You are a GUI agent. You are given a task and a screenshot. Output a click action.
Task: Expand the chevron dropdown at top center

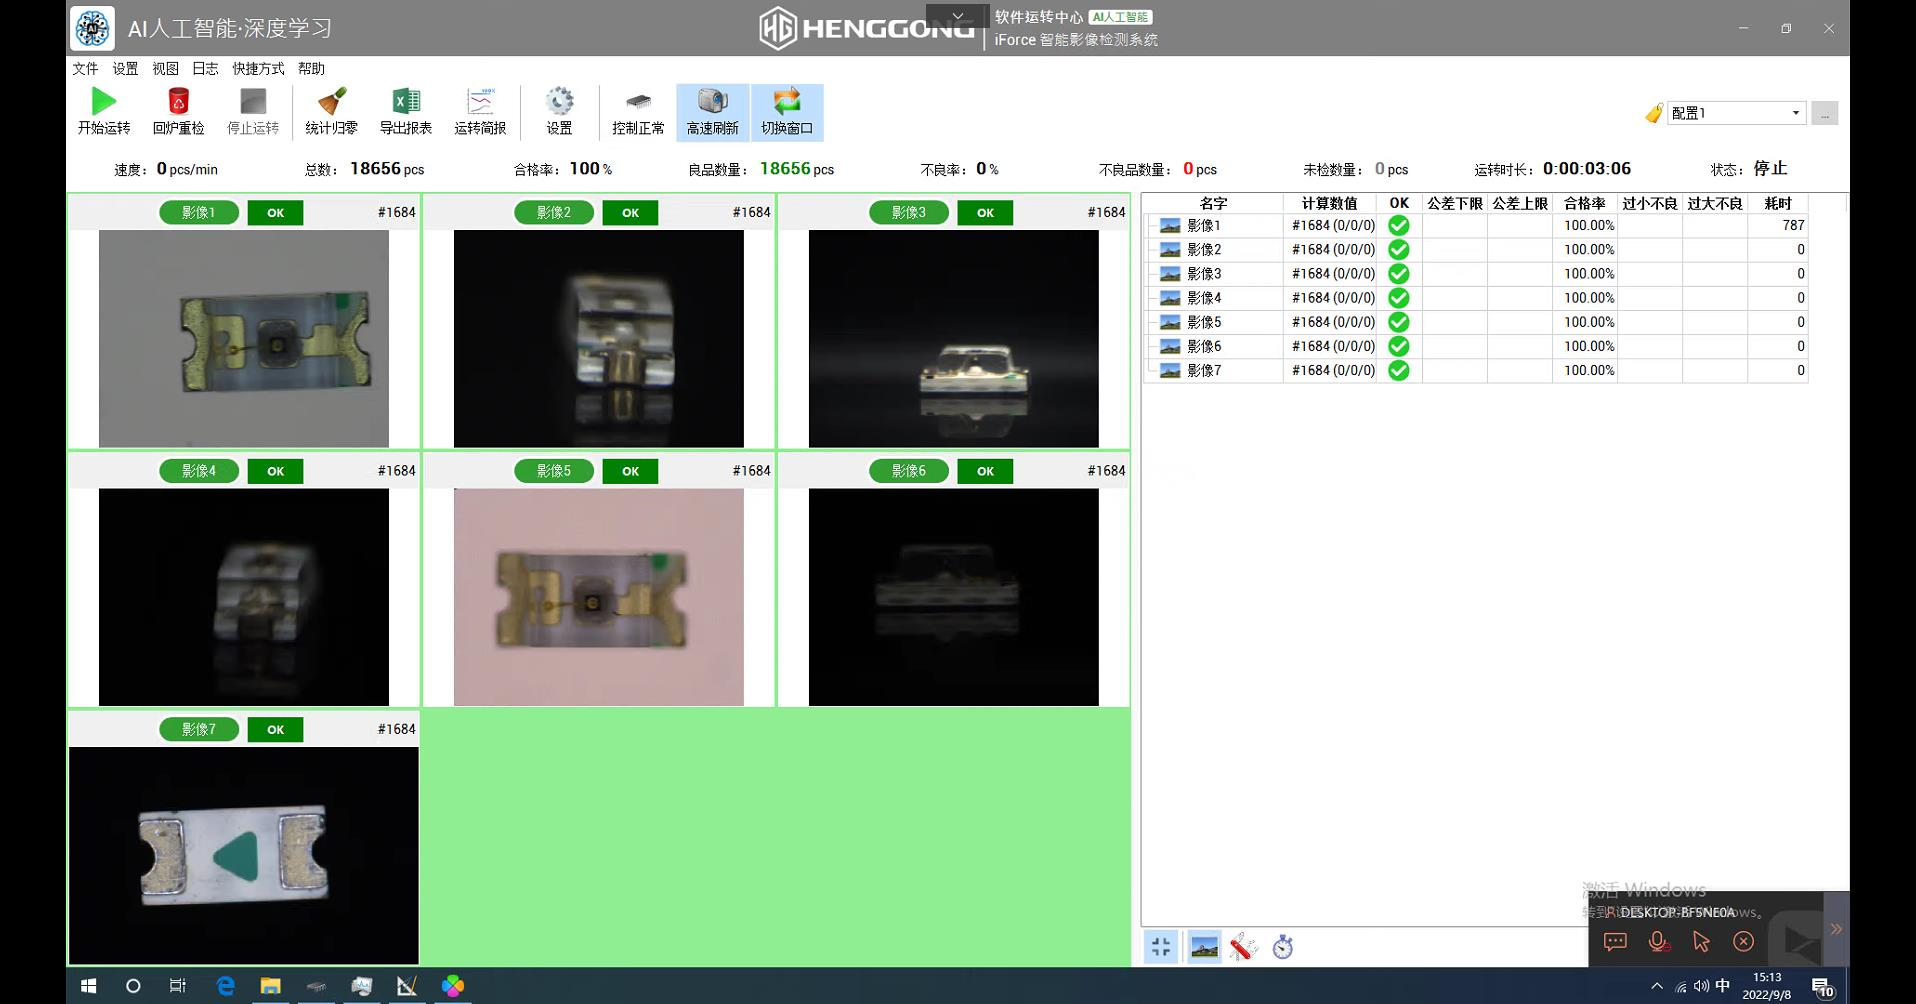click(x=957, y=16)
